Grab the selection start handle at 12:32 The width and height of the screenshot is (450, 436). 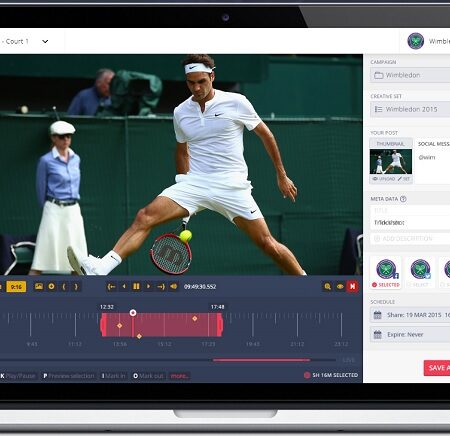pos(103,325)
